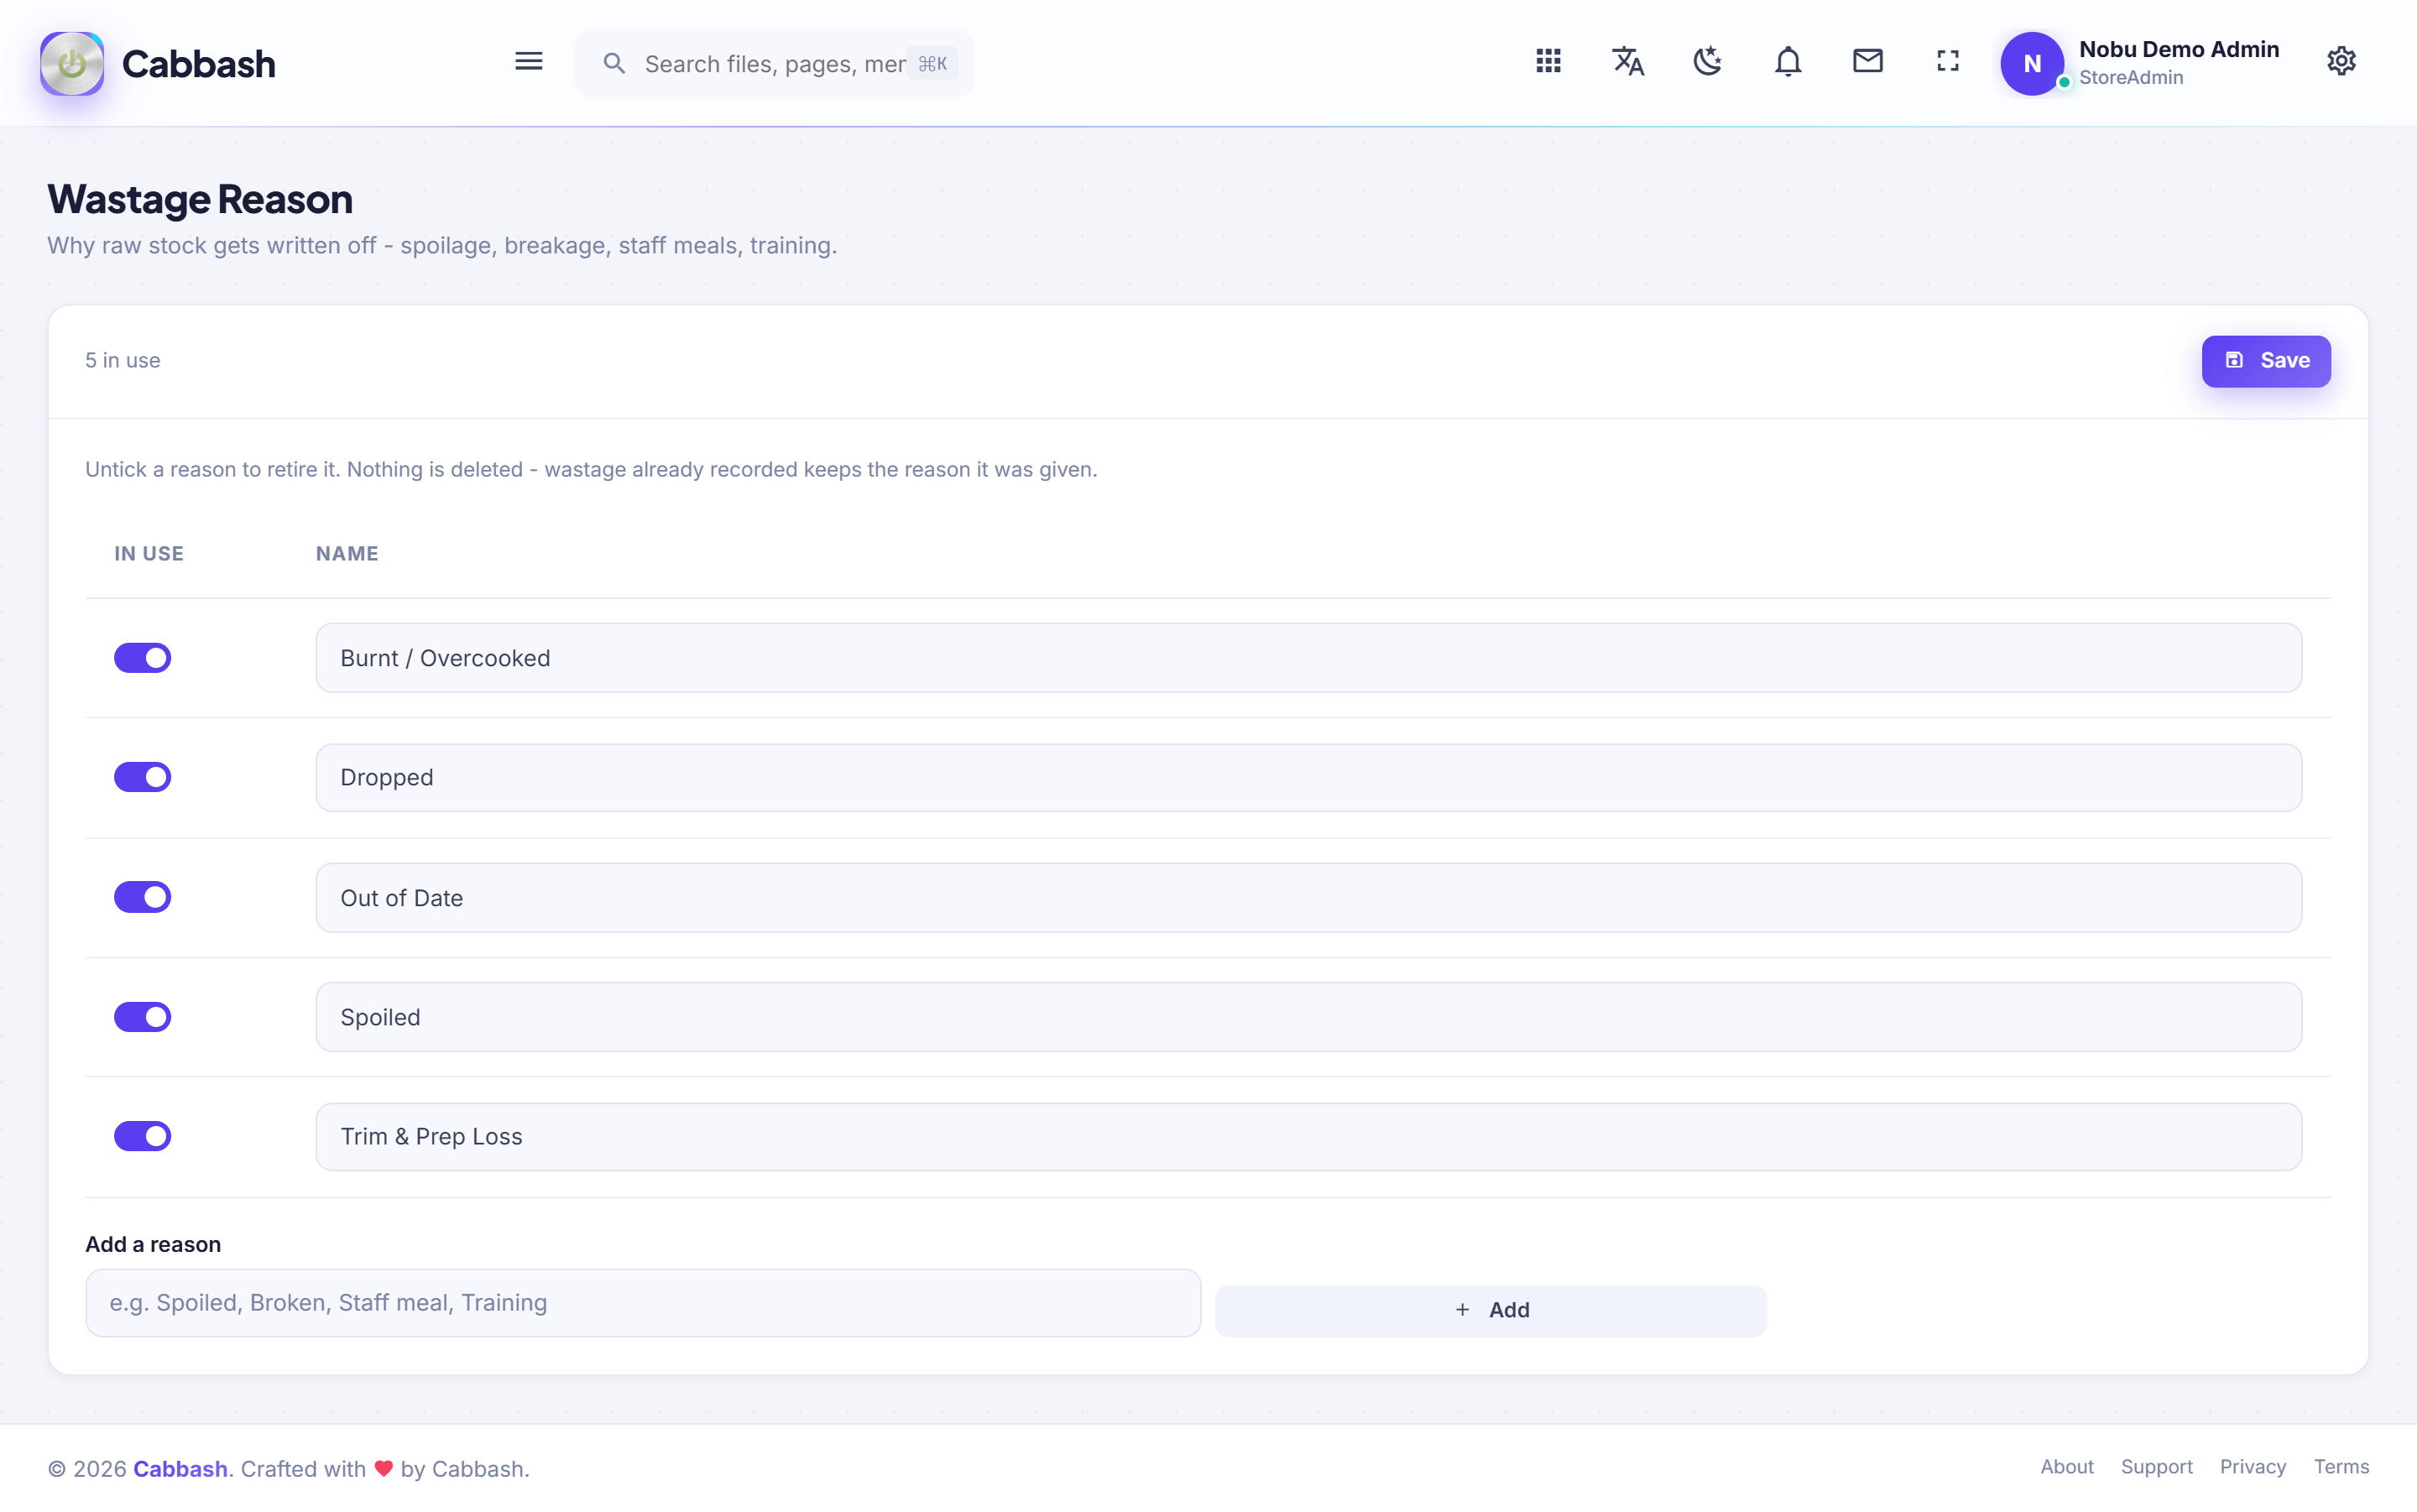Save the wastage reasons
Viewport: 2417px width, 1512px height.
coord(2265,361)
